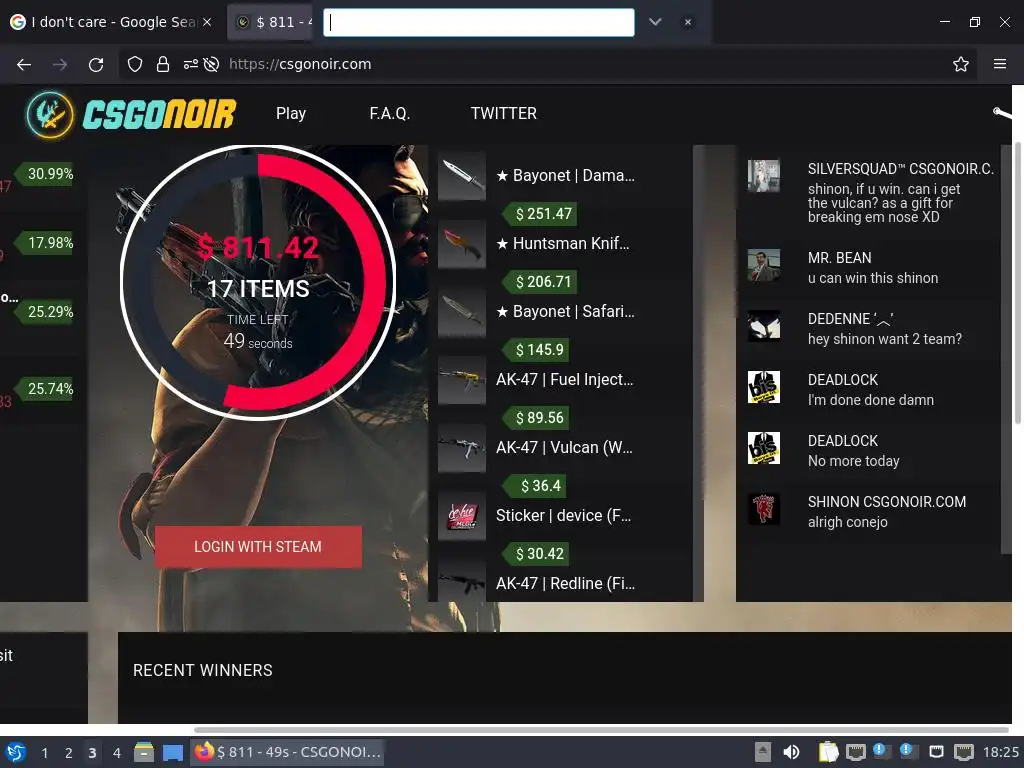Click the 25.29% chance badge

click(44, 312)
